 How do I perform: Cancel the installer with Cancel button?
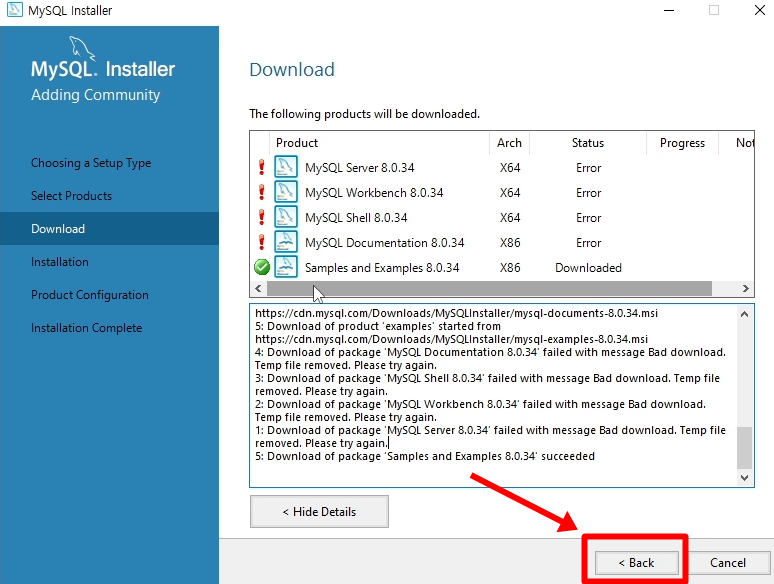[728, 563]
